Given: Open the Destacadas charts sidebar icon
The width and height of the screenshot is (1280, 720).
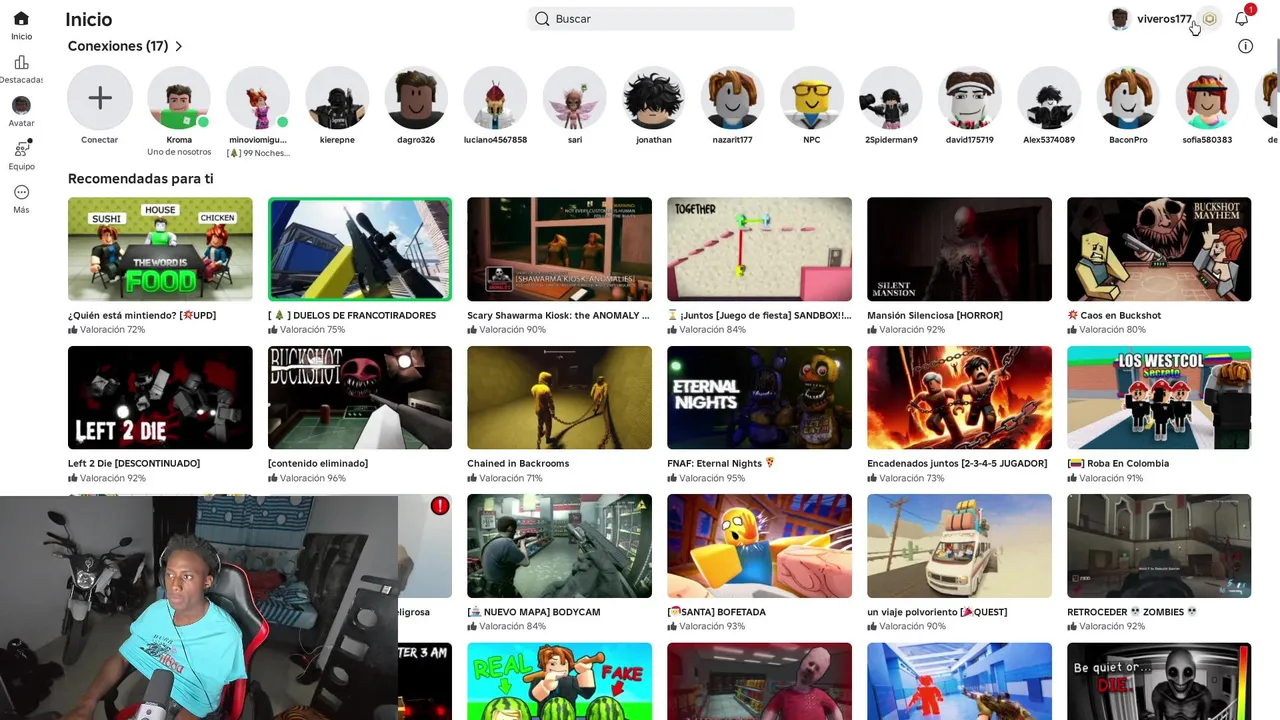Looking at the screenshot, I should pyautogui.click(x=21, y=62).
